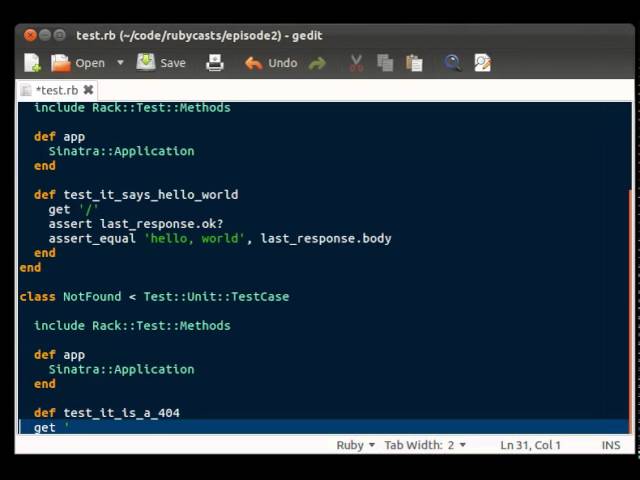This screenshot has height=480, width=640.
Task: Click the gedit window title text
Action: [199, 36]
